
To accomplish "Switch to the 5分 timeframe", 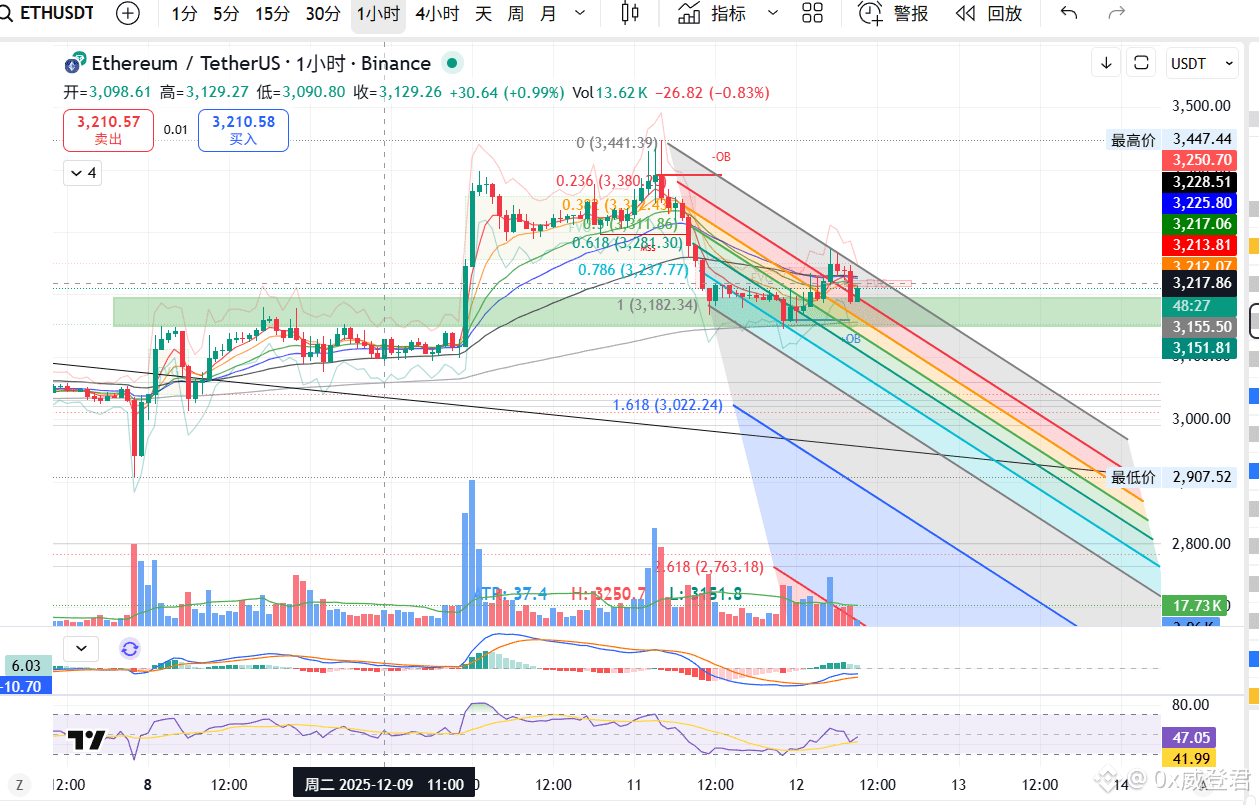I will (226, 13).
